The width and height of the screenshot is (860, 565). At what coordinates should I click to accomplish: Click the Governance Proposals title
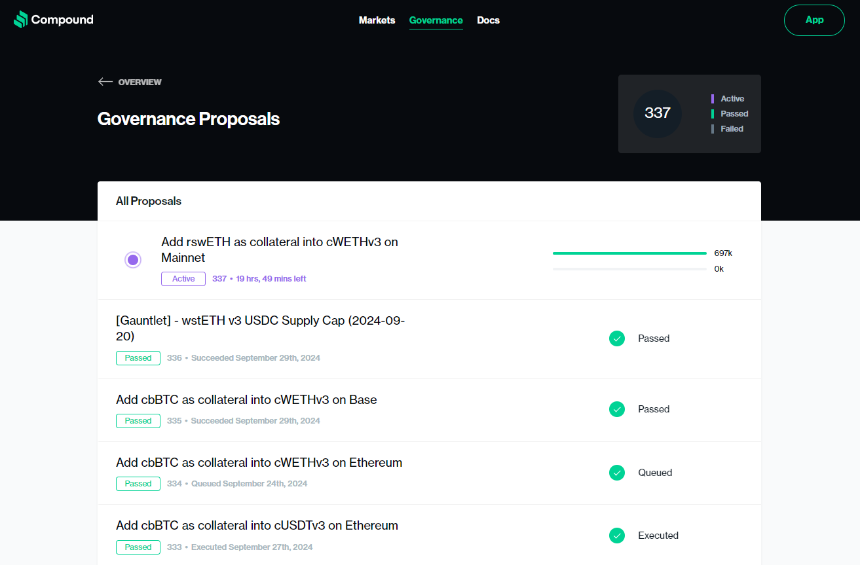pos(189,119)
